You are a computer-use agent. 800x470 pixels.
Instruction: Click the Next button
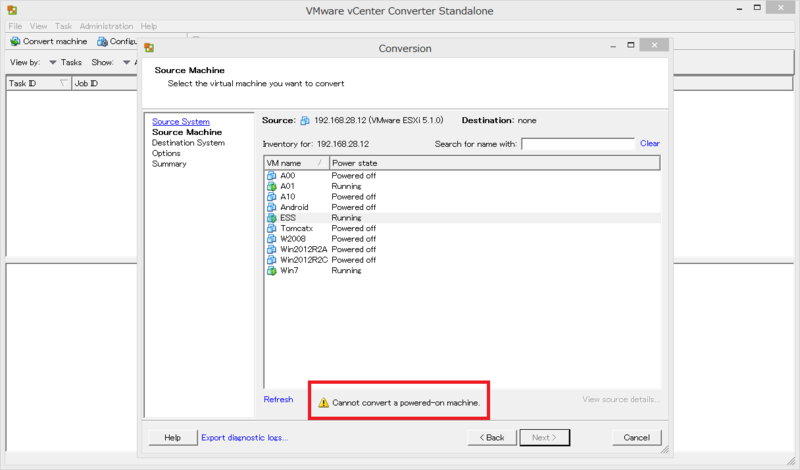tap(544, 437)
